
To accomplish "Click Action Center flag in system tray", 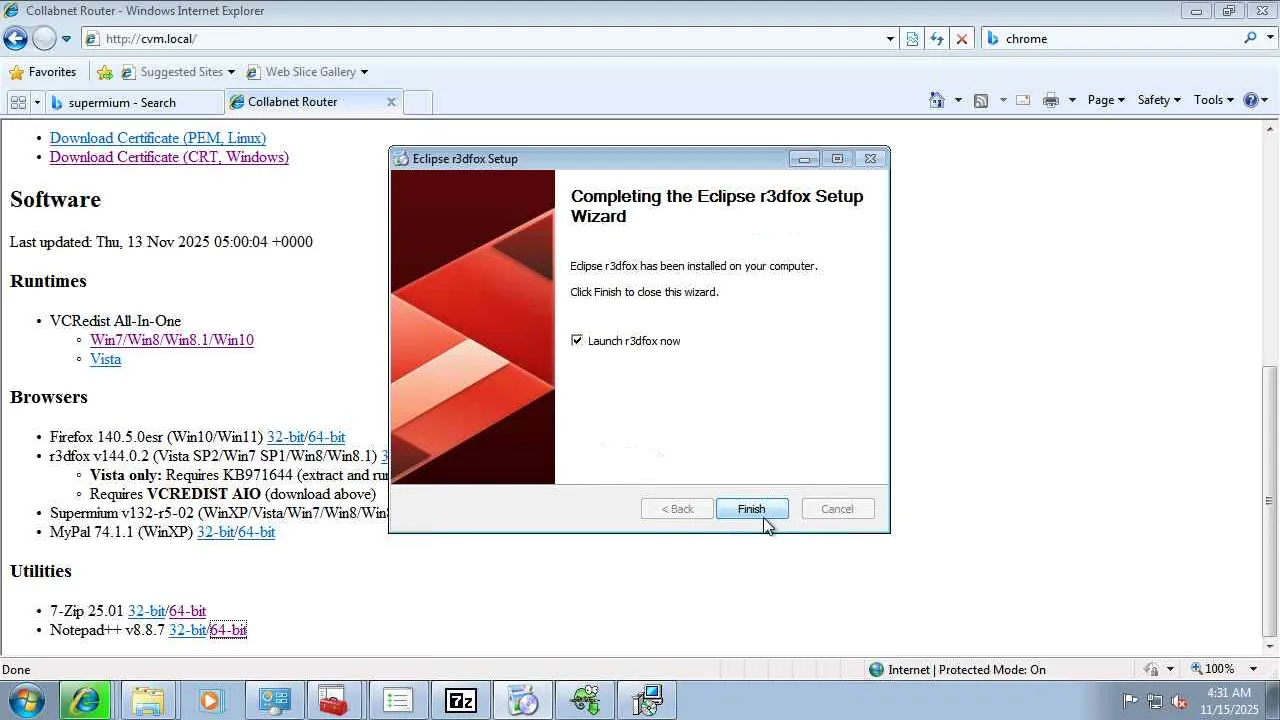I will tap(1130, 701).
